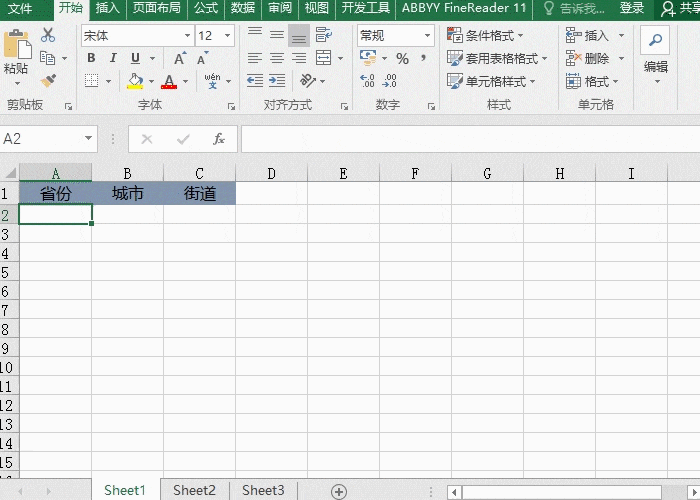Click the wén phonetic guide icon
The width and height of the screenshot is (700, 500).
click(212, 81)
